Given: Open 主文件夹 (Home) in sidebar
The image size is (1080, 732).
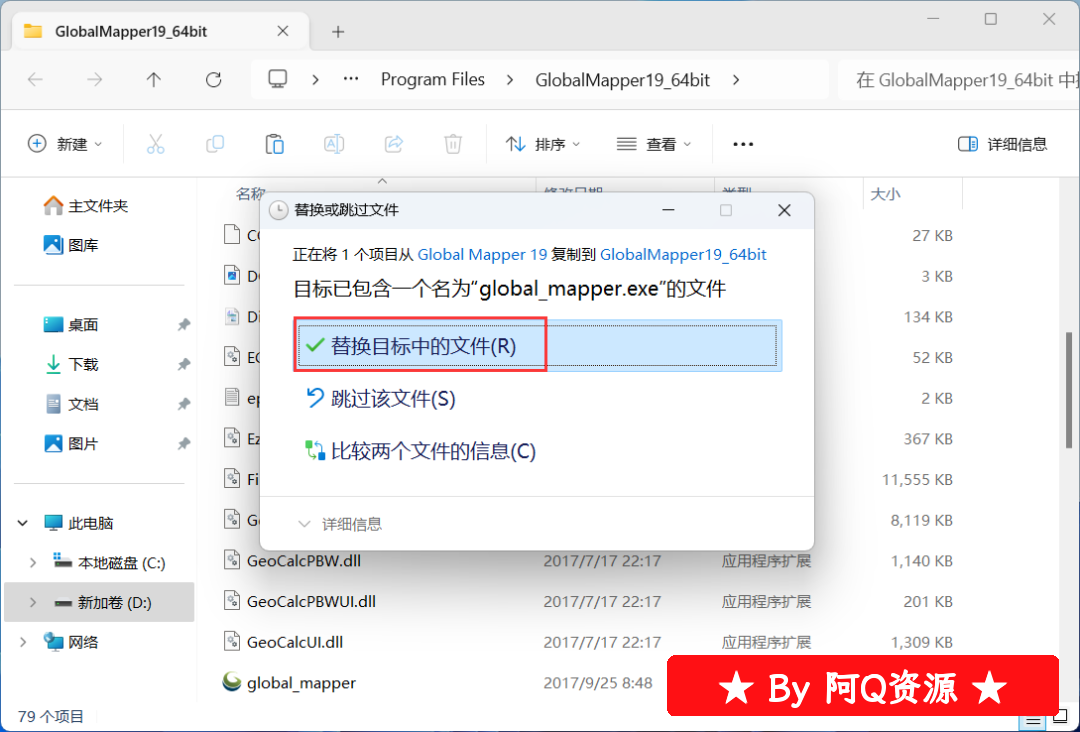Looking at the screenshot, I should click(86, 206).
